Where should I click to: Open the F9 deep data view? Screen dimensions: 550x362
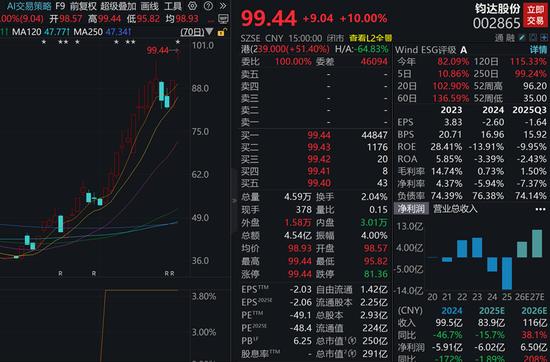60,6
